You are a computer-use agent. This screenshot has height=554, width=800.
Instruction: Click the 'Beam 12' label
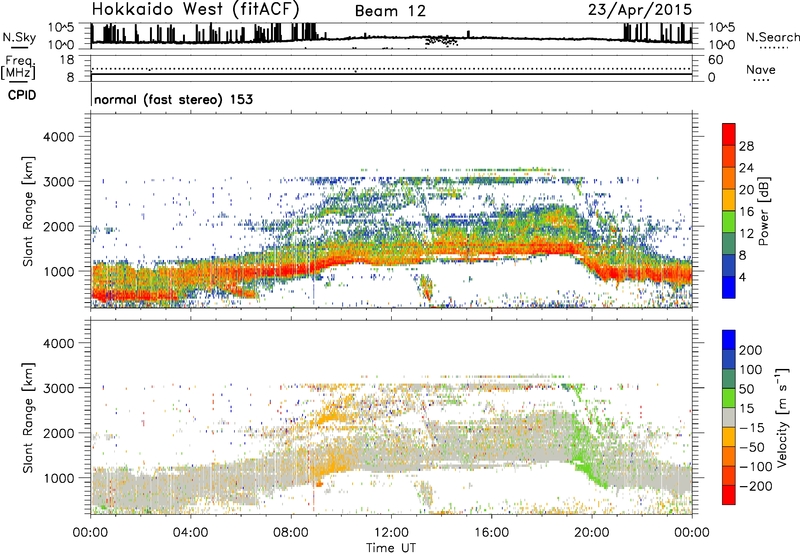pyautogui.click(x=390, y=11)
